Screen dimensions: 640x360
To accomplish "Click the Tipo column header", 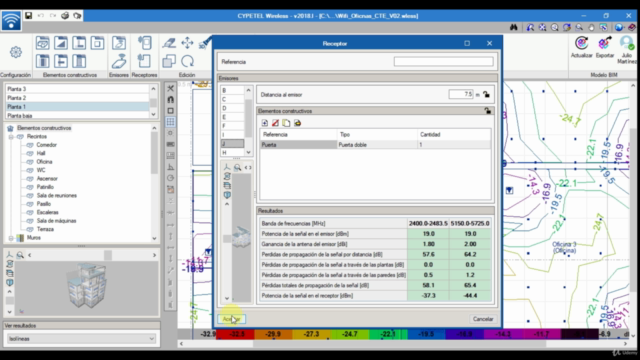I will click(377, 134).
